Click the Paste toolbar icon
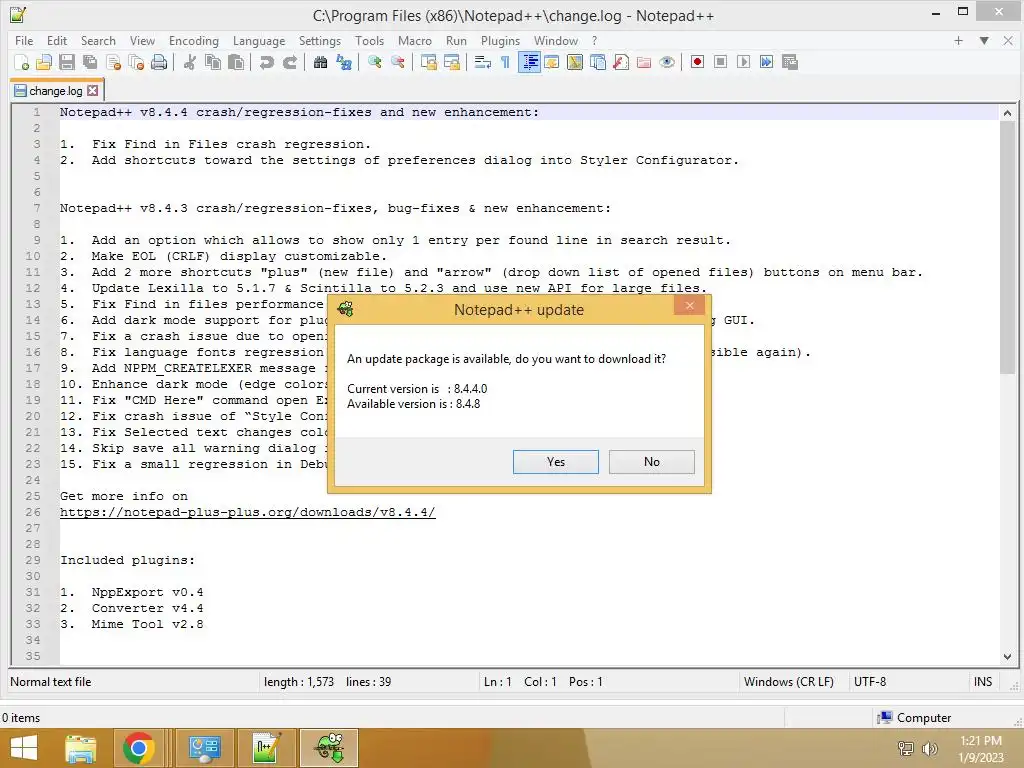The height and width of the screenshot is (768, 1024). tap(236, 62)
